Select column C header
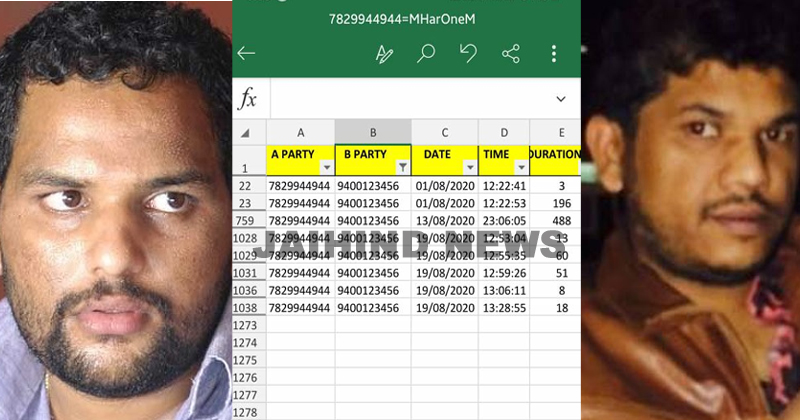 coord(444,133)
